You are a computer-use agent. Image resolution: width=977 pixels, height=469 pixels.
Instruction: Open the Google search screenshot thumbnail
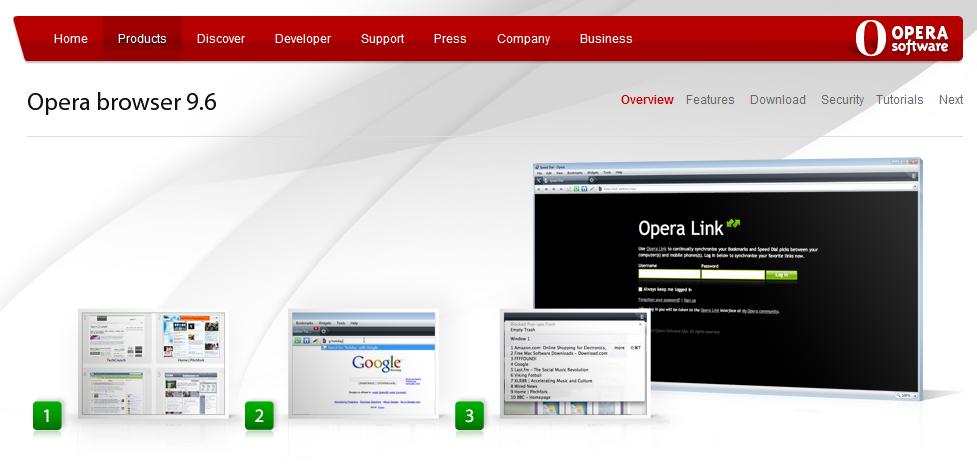click(364, 364)
